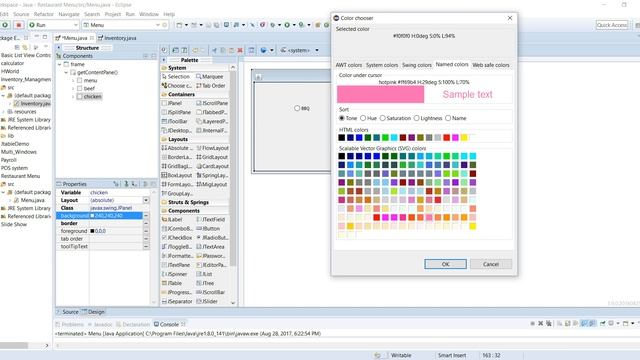Select the JSpinner palette component
Viewport: 640px width, 360px height.
(x=175, y=274)
